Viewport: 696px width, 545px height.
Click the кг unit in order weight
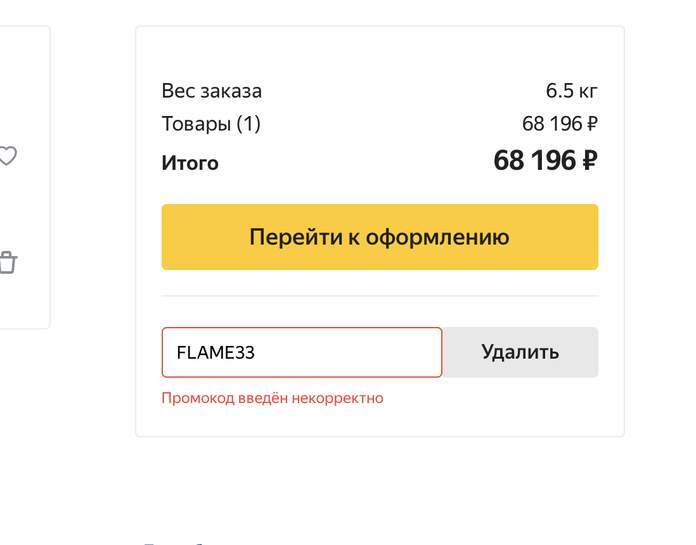click(587, 91)
